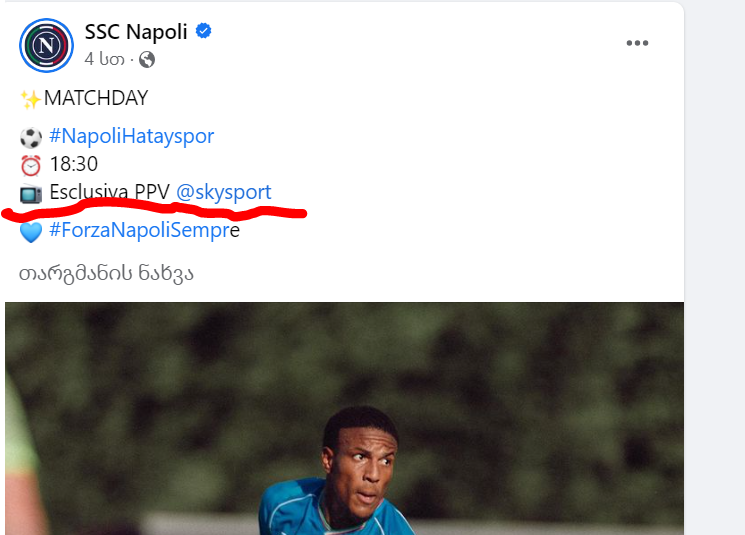The width and height of the screenshot is (745, 535).
Task: Click the alarm clock emoji
Action: tap(30, 164)
